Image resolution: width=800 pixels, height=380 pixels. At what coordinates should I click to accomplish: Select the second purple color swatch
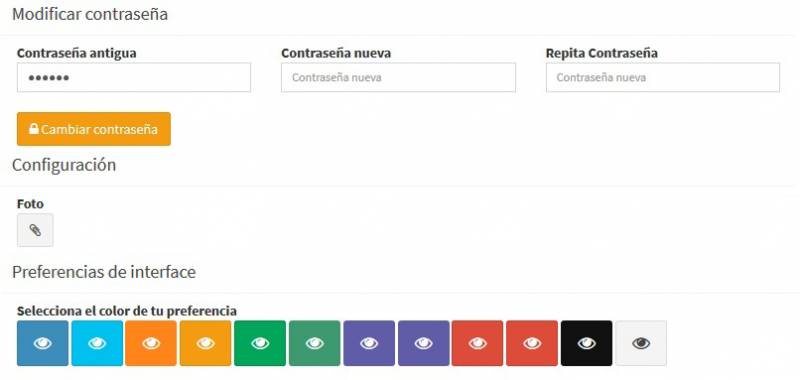(x=423, y=343)
